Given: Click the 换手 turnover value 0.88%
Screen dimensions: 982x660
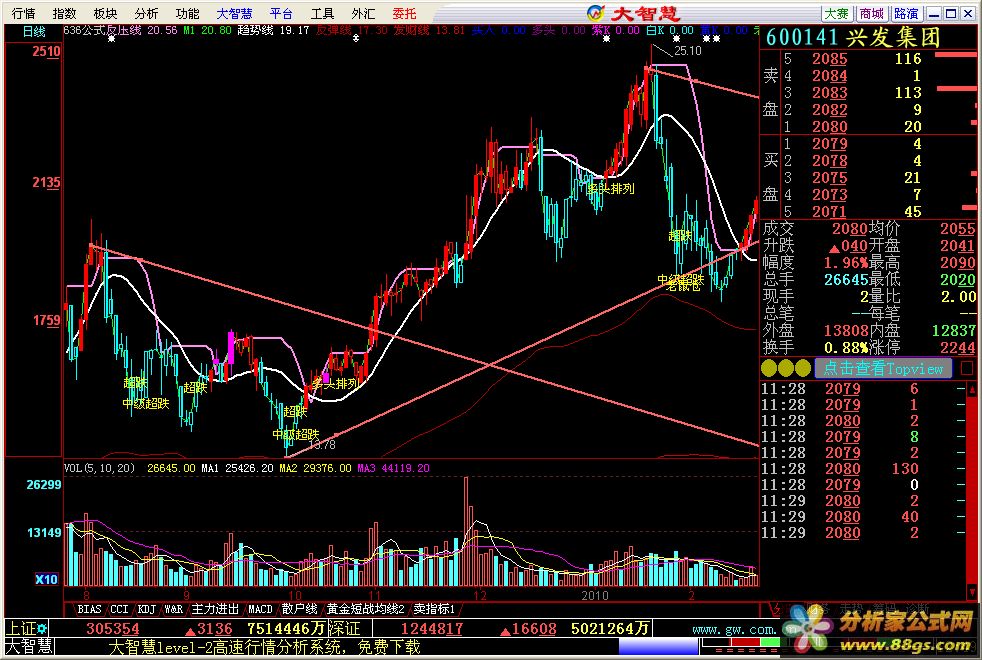Looking at the screenshot, I should tap(845, 347).
